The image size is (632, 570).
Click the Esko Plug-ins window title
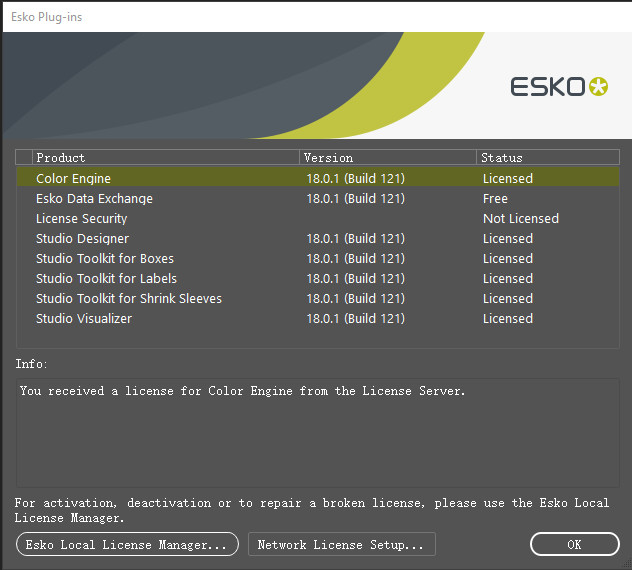(x=47, y=17)
